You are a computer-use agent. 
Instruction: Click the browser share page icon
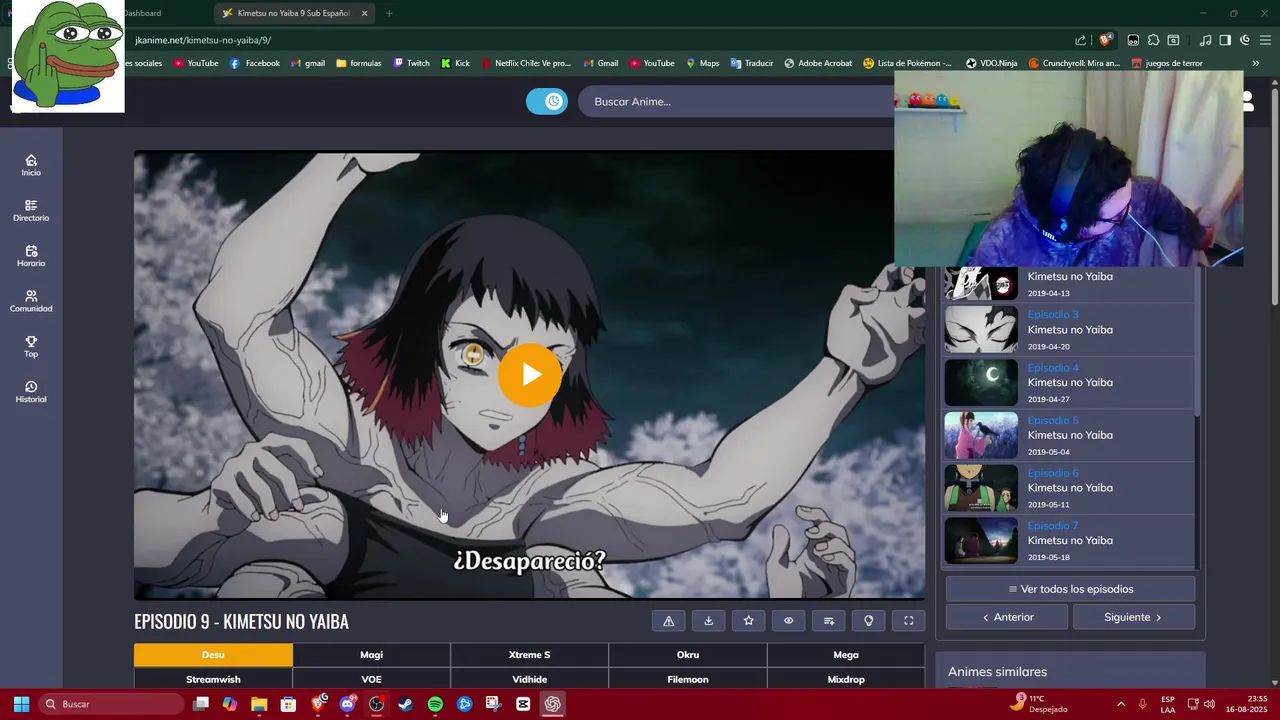point(1080,40)
